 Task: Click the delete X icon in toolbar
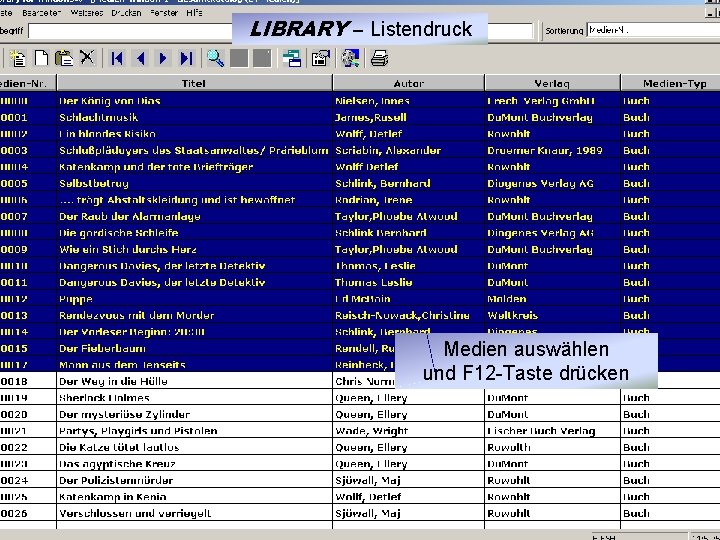(x=87, y=57)
